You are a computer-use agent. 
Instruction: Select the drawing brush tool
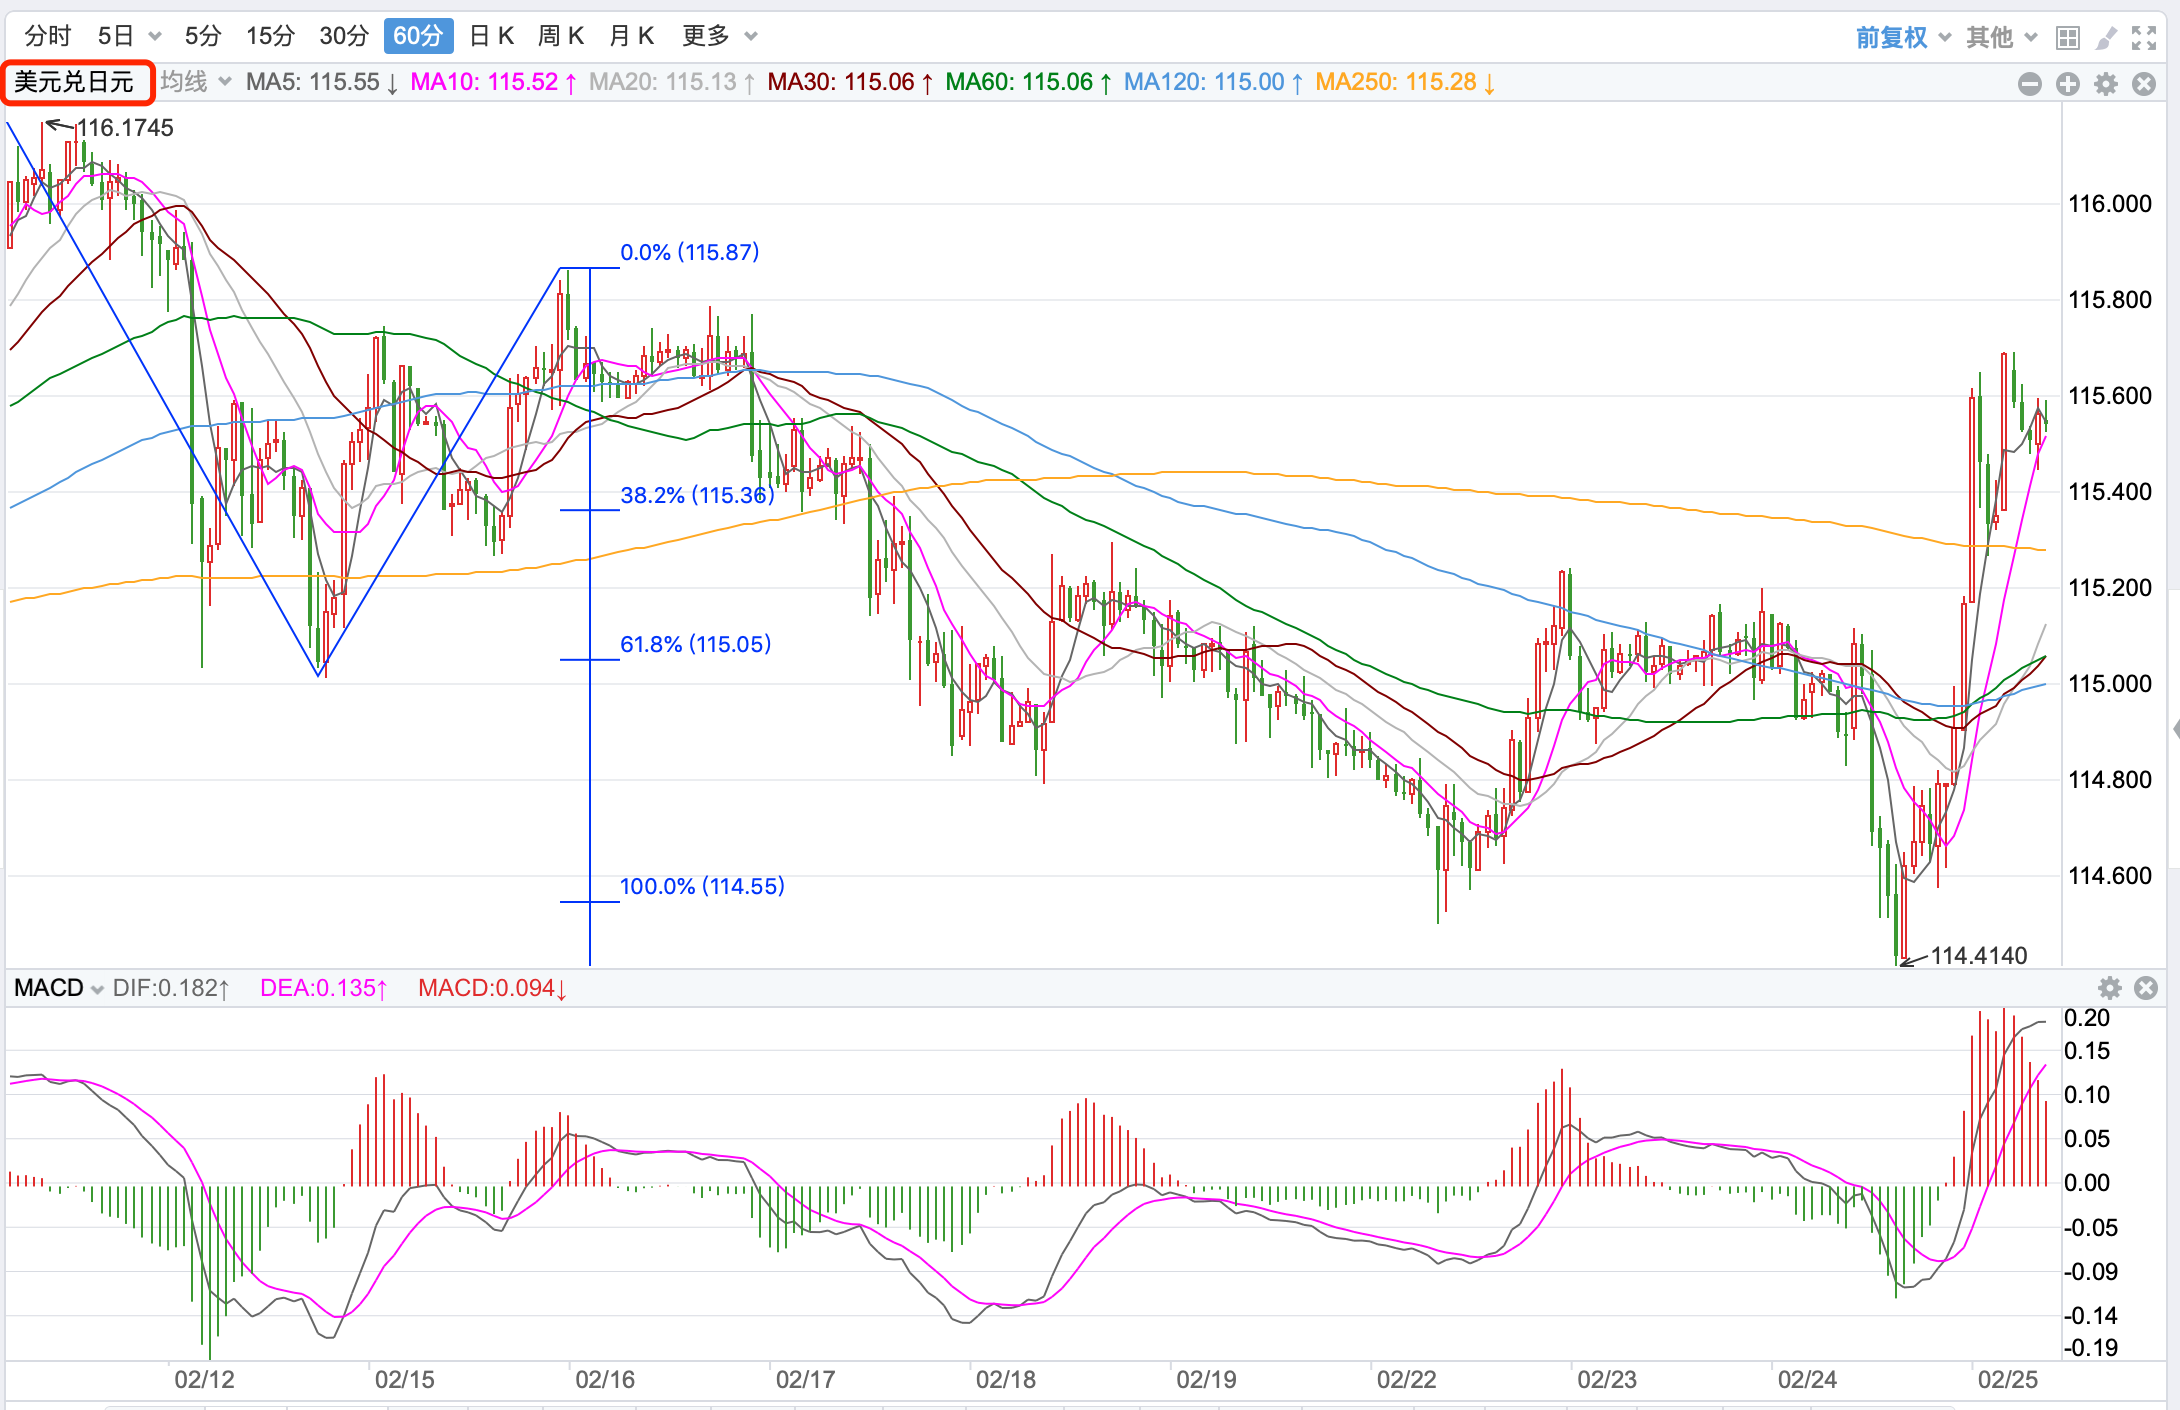tap(2105, 38)
